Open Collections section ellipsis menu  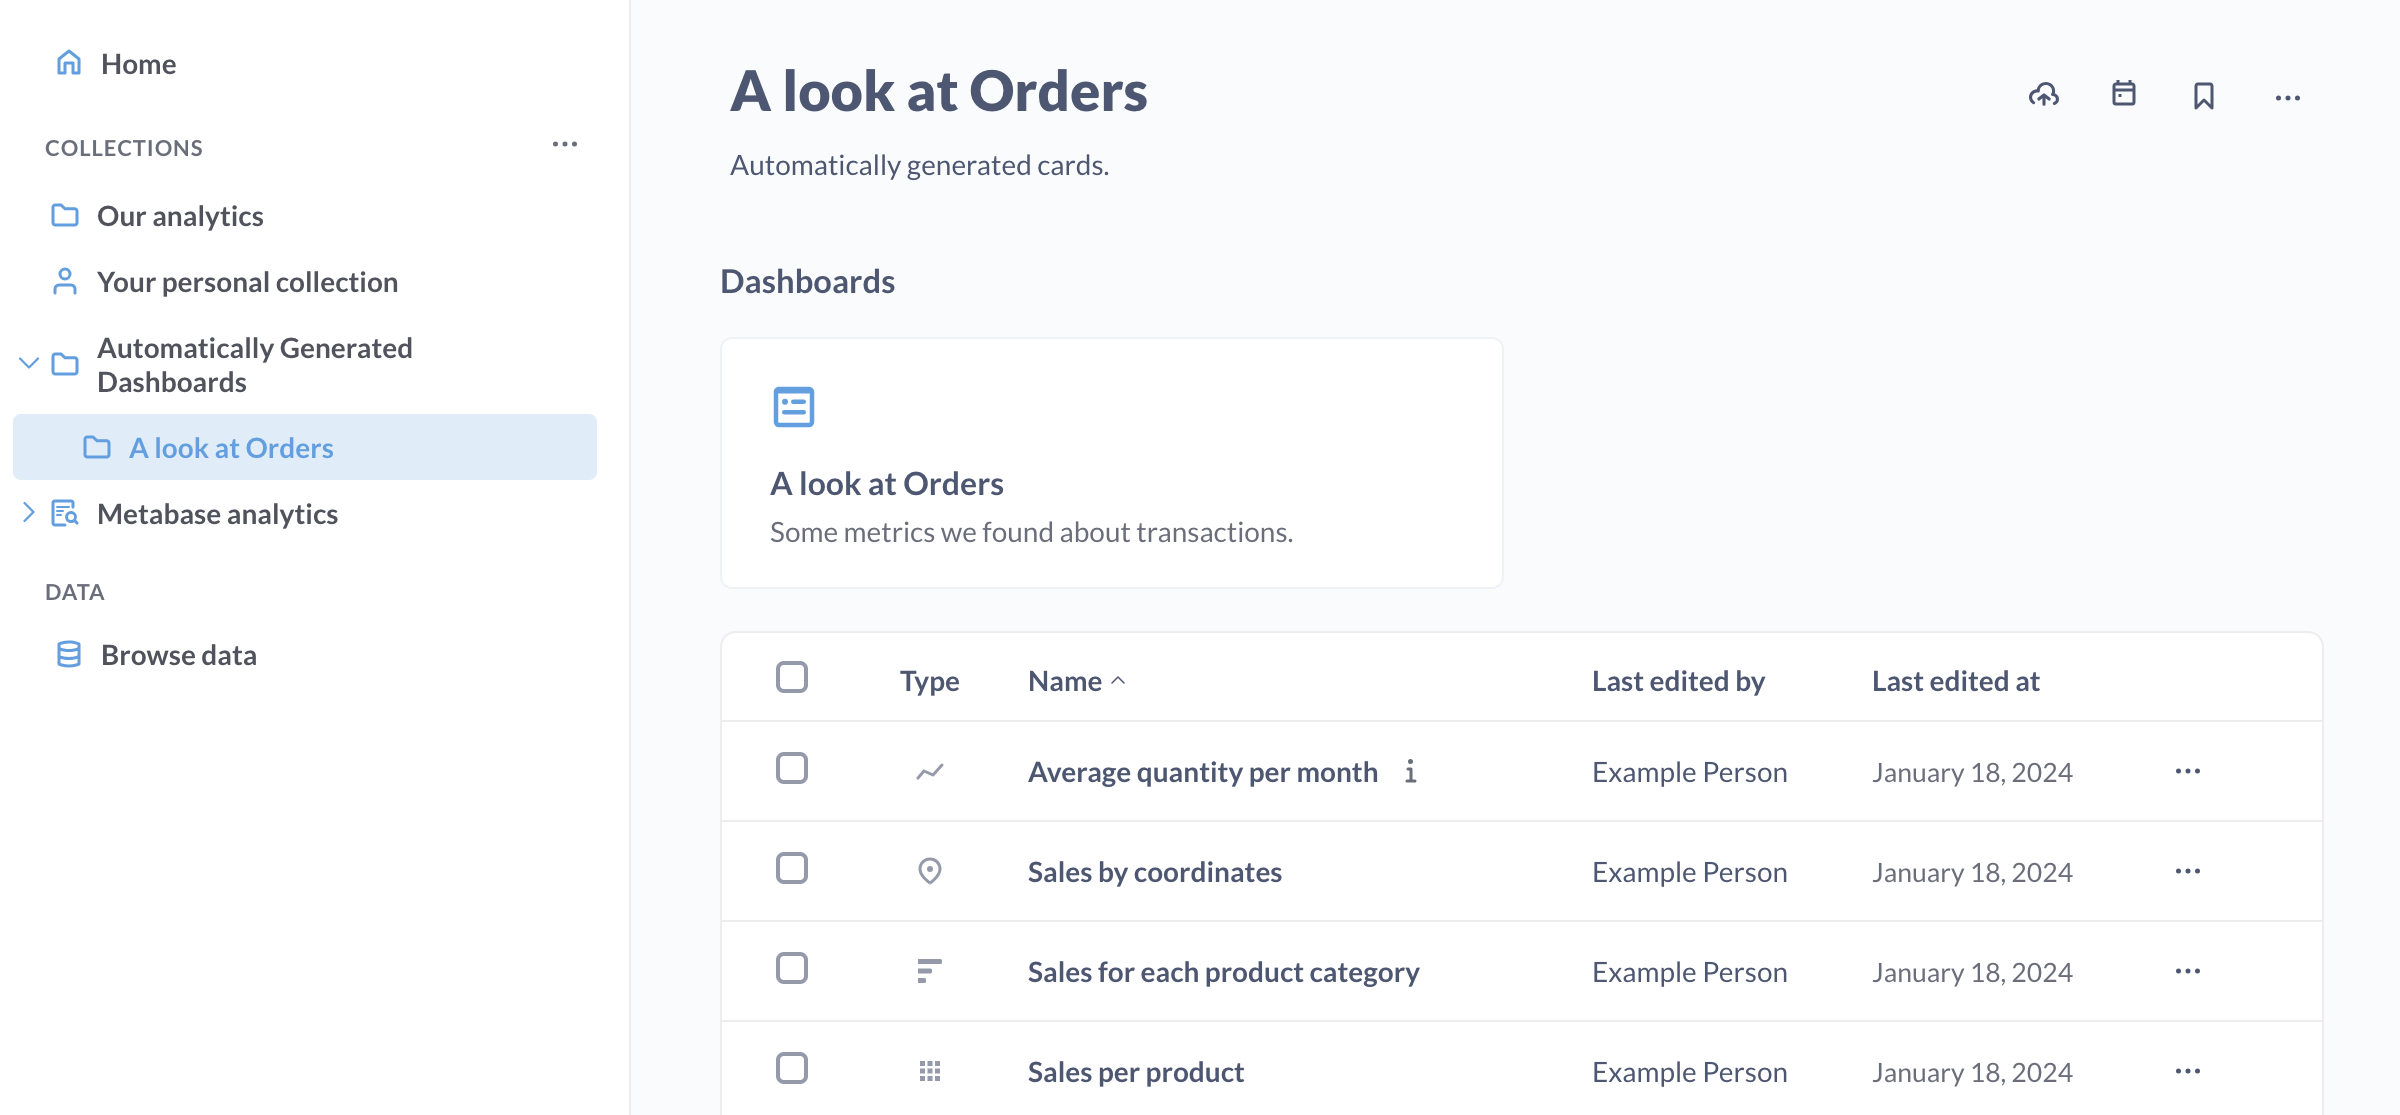coord(565,145)
